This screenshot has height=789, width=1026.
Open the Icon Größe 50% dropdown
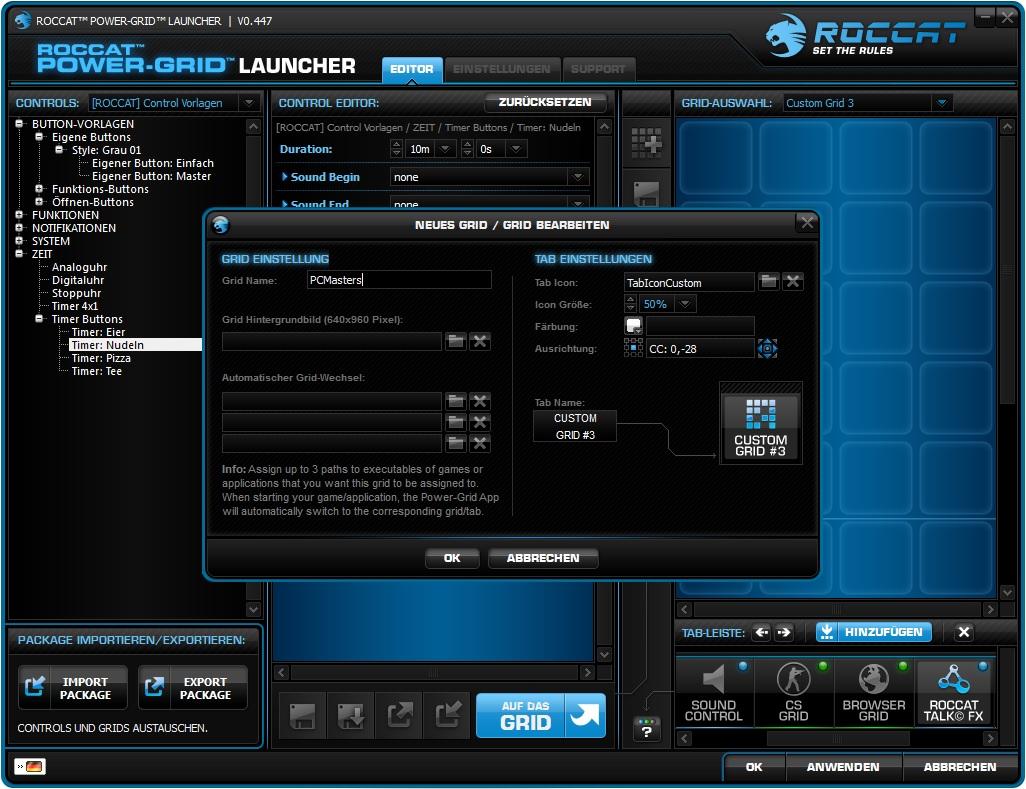tap(685, 304)
